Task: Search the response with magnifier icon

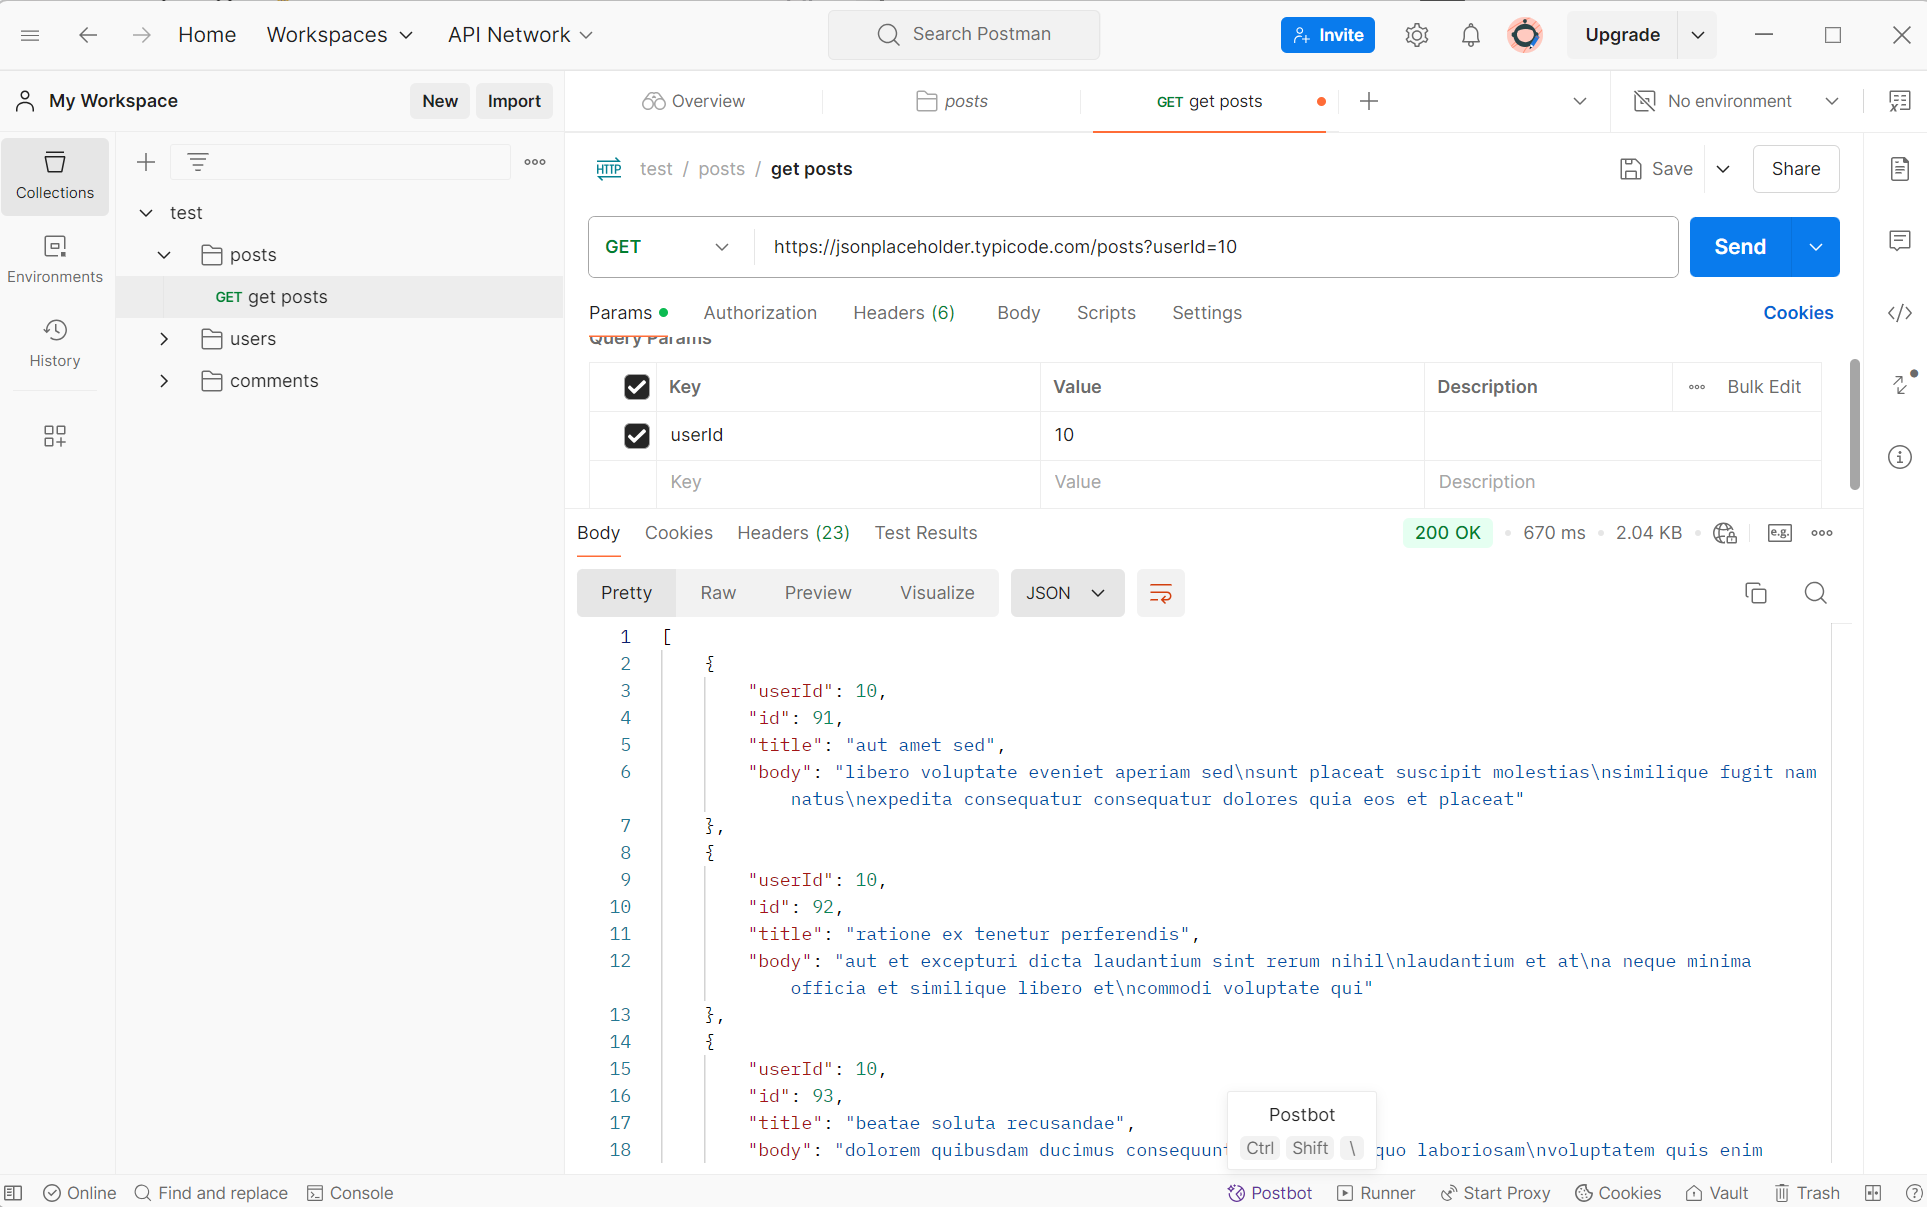Action: tap(1815, 593)
